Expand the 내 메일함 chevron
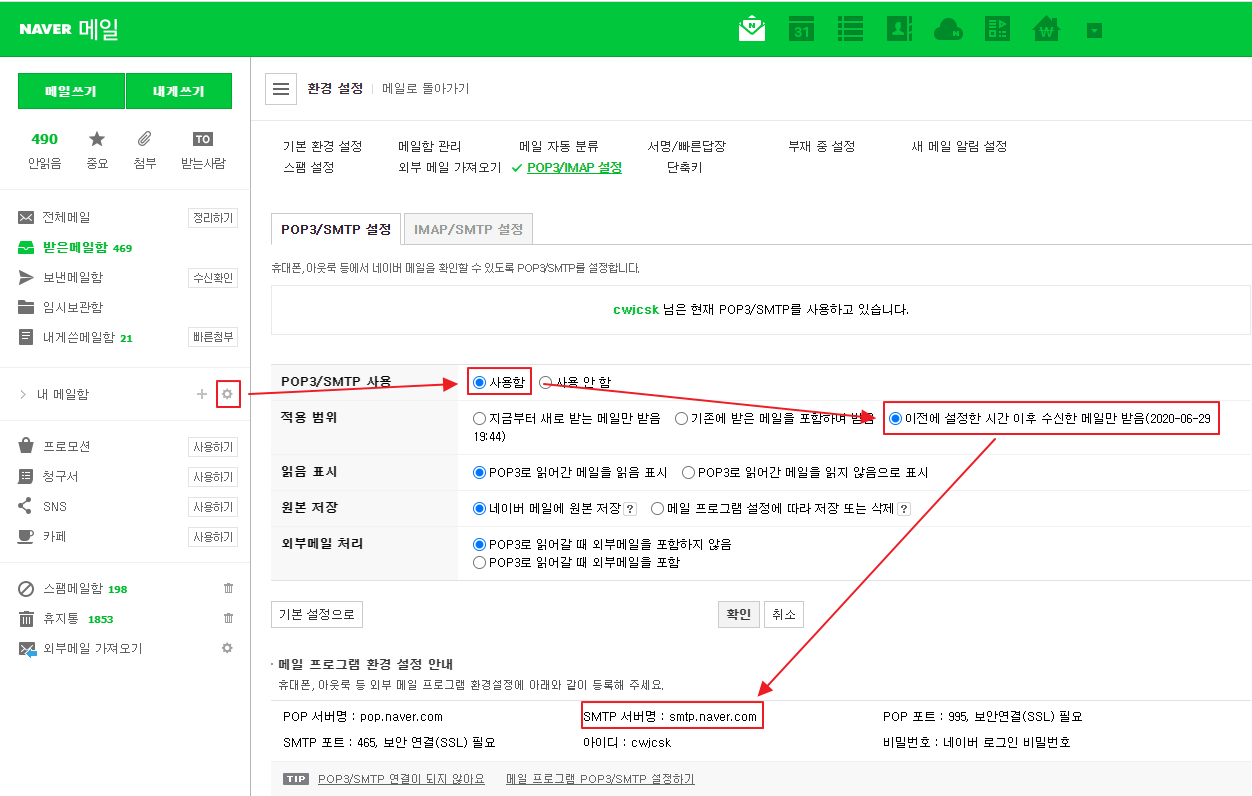Image resolution: width=1252 pixels, height=796 pixels. 23,395
